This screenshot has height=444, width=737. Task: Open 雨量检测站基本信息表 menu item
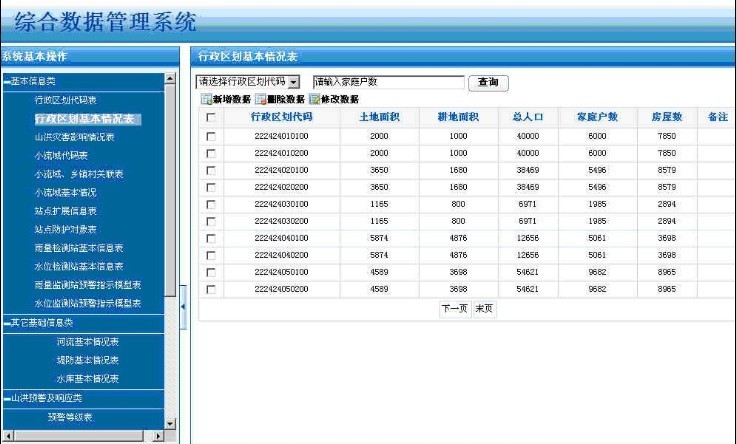78,248
